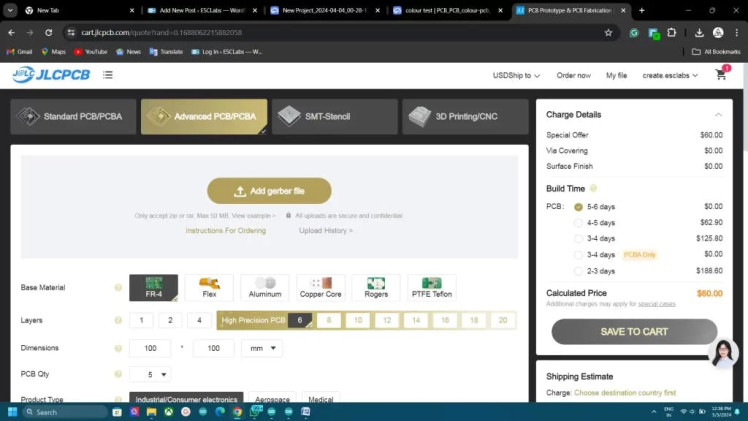
Task: Choose Aluminum base material
Action: click(265, 288)
